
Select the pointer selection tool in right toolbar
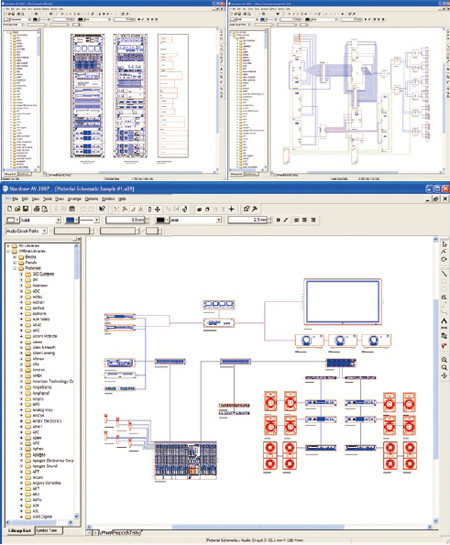[444, 244]
